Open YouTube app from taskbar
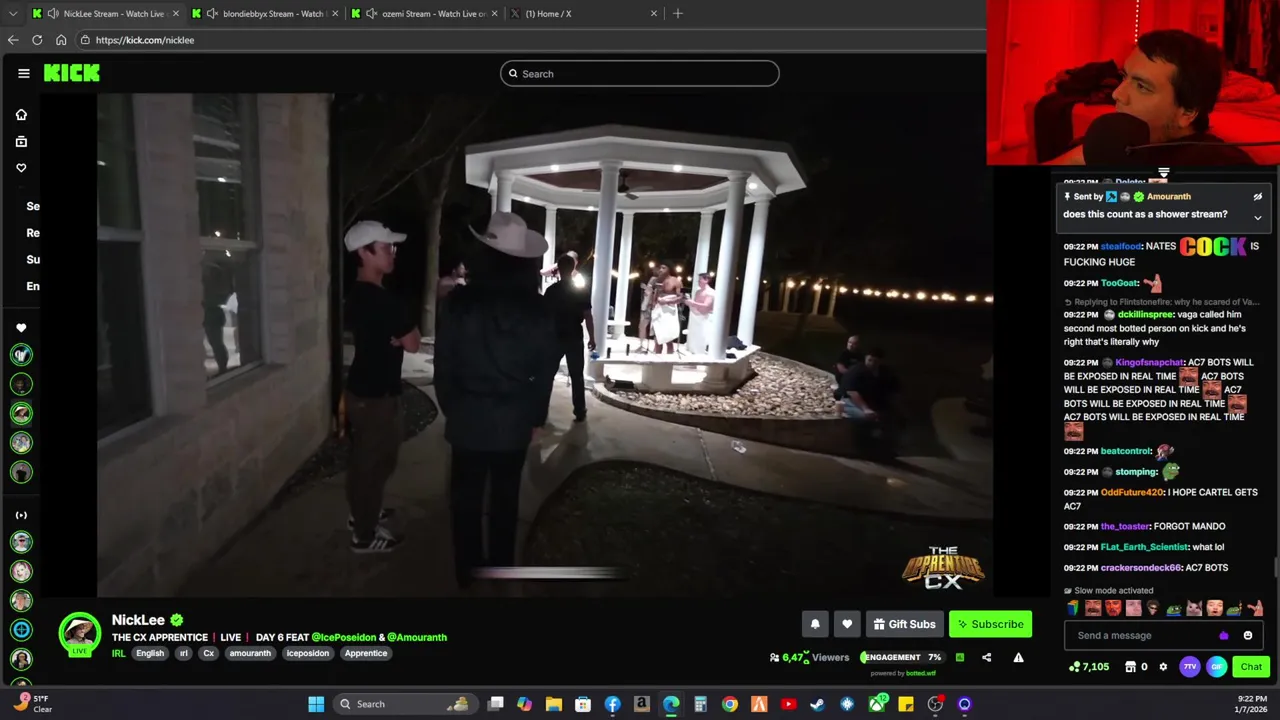 point(788,704)
